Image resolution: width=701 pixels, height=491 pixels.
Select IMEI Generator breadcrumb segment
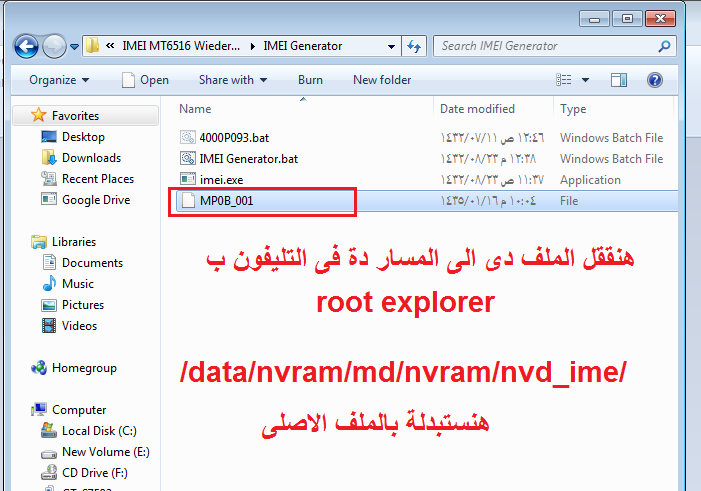point(303,46)
